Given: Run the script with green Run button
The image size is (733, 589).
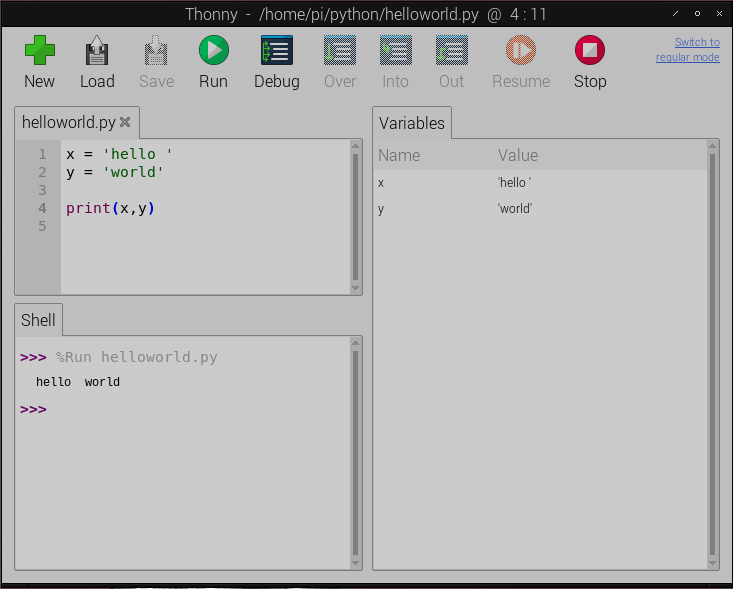Looking at the screenshot, I should click(x=214, y=50).
